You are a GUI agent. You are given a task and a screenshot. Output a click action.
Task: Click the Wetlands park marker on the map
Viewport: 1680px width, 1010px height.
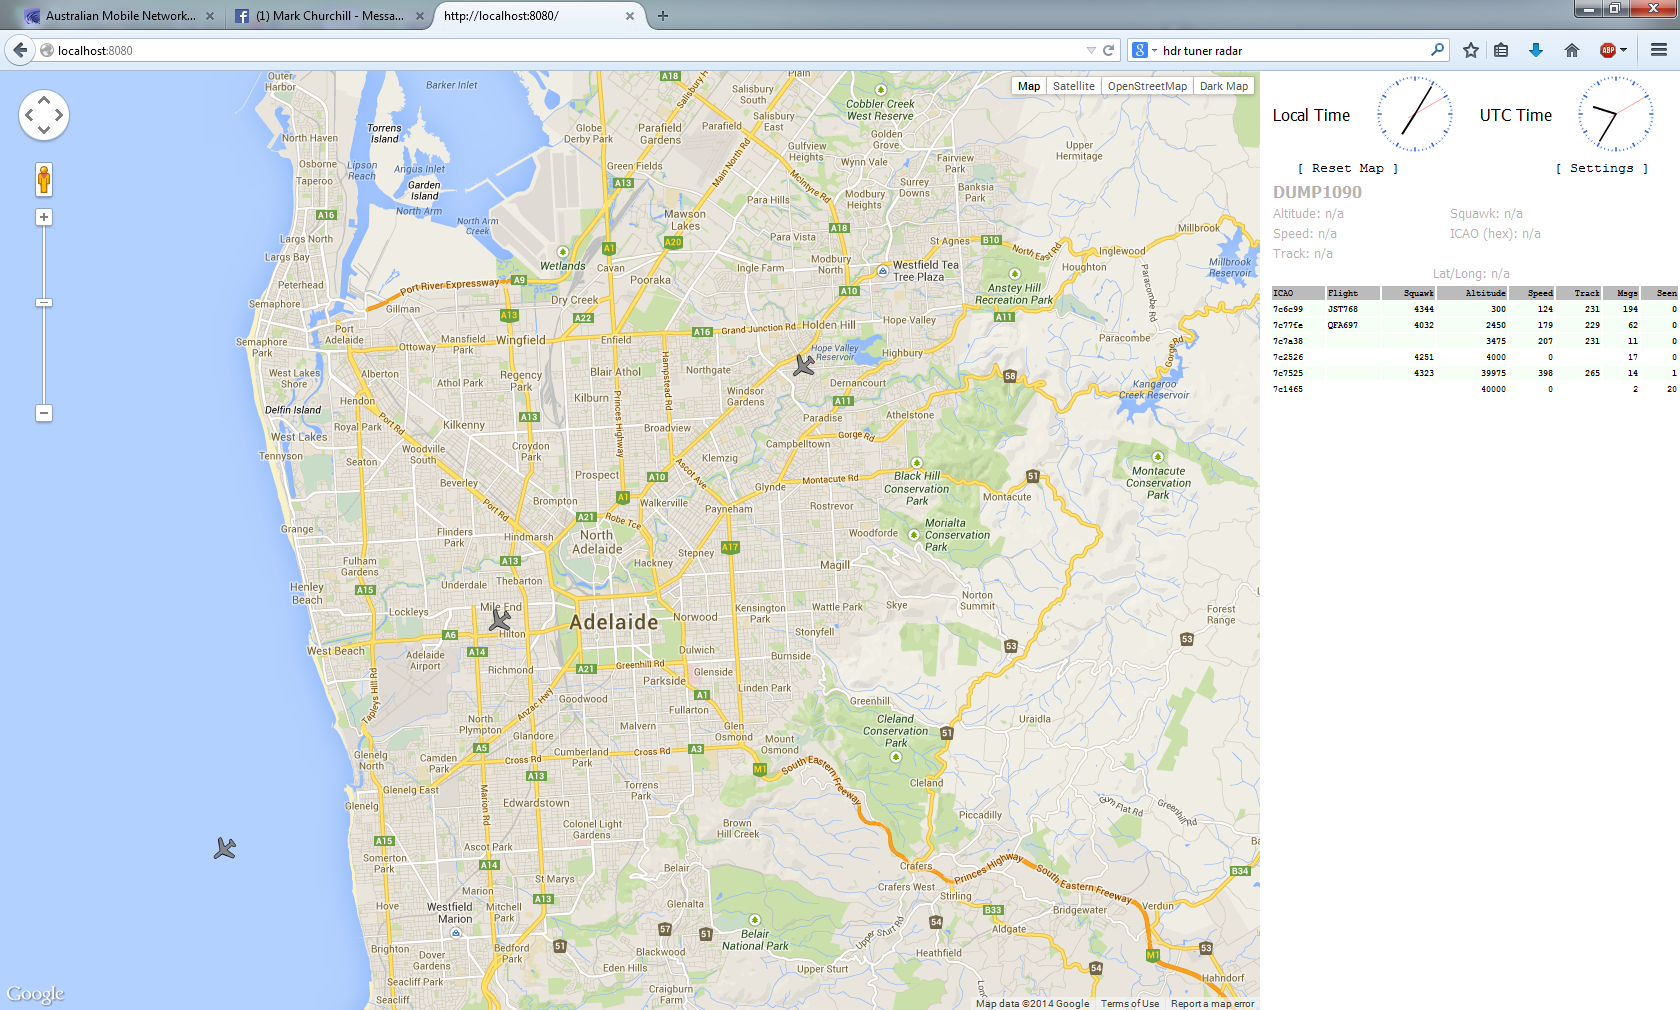(563, 252)
